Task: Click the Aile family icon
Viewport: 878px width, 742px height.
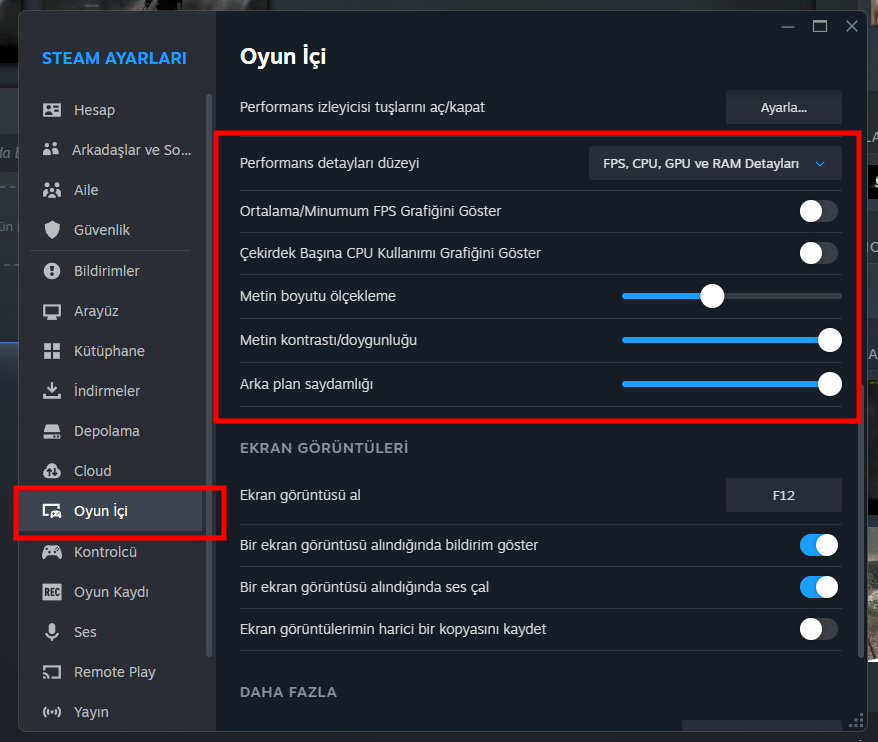Action: point(52,190)
